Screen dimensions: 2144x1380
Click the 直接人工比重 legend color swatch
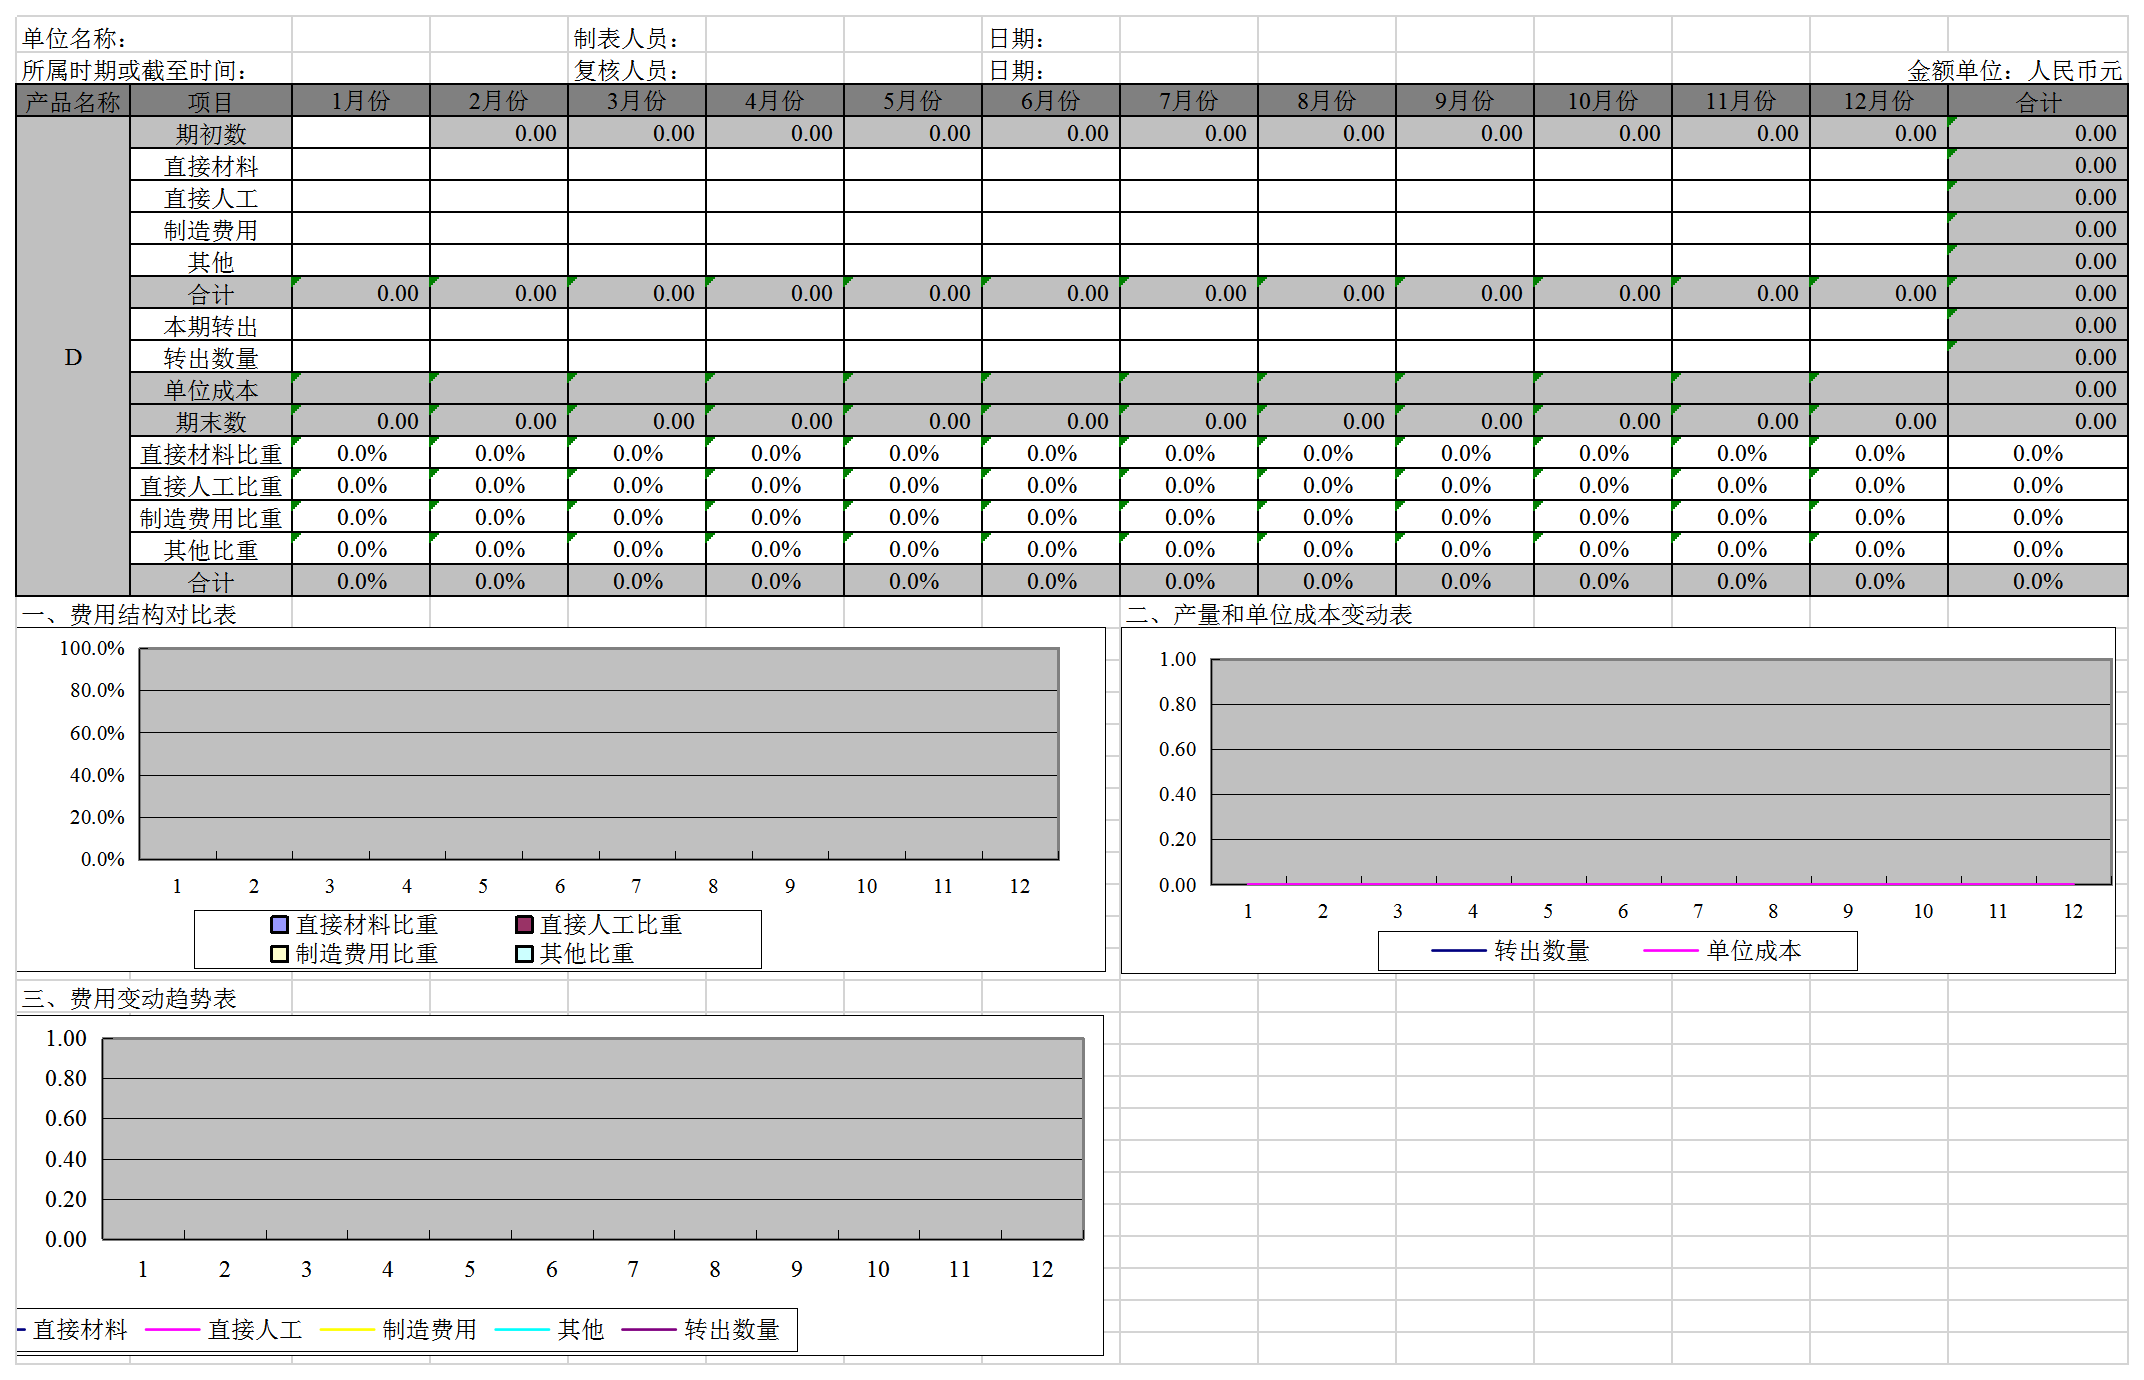524,925
